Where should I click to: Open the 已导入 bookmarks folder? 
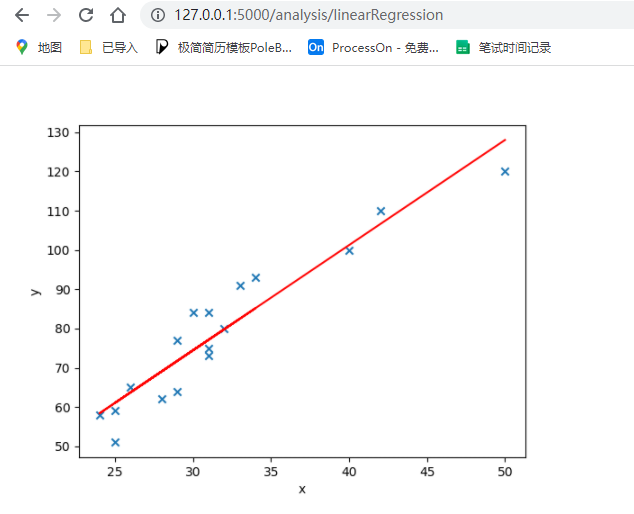109,47
